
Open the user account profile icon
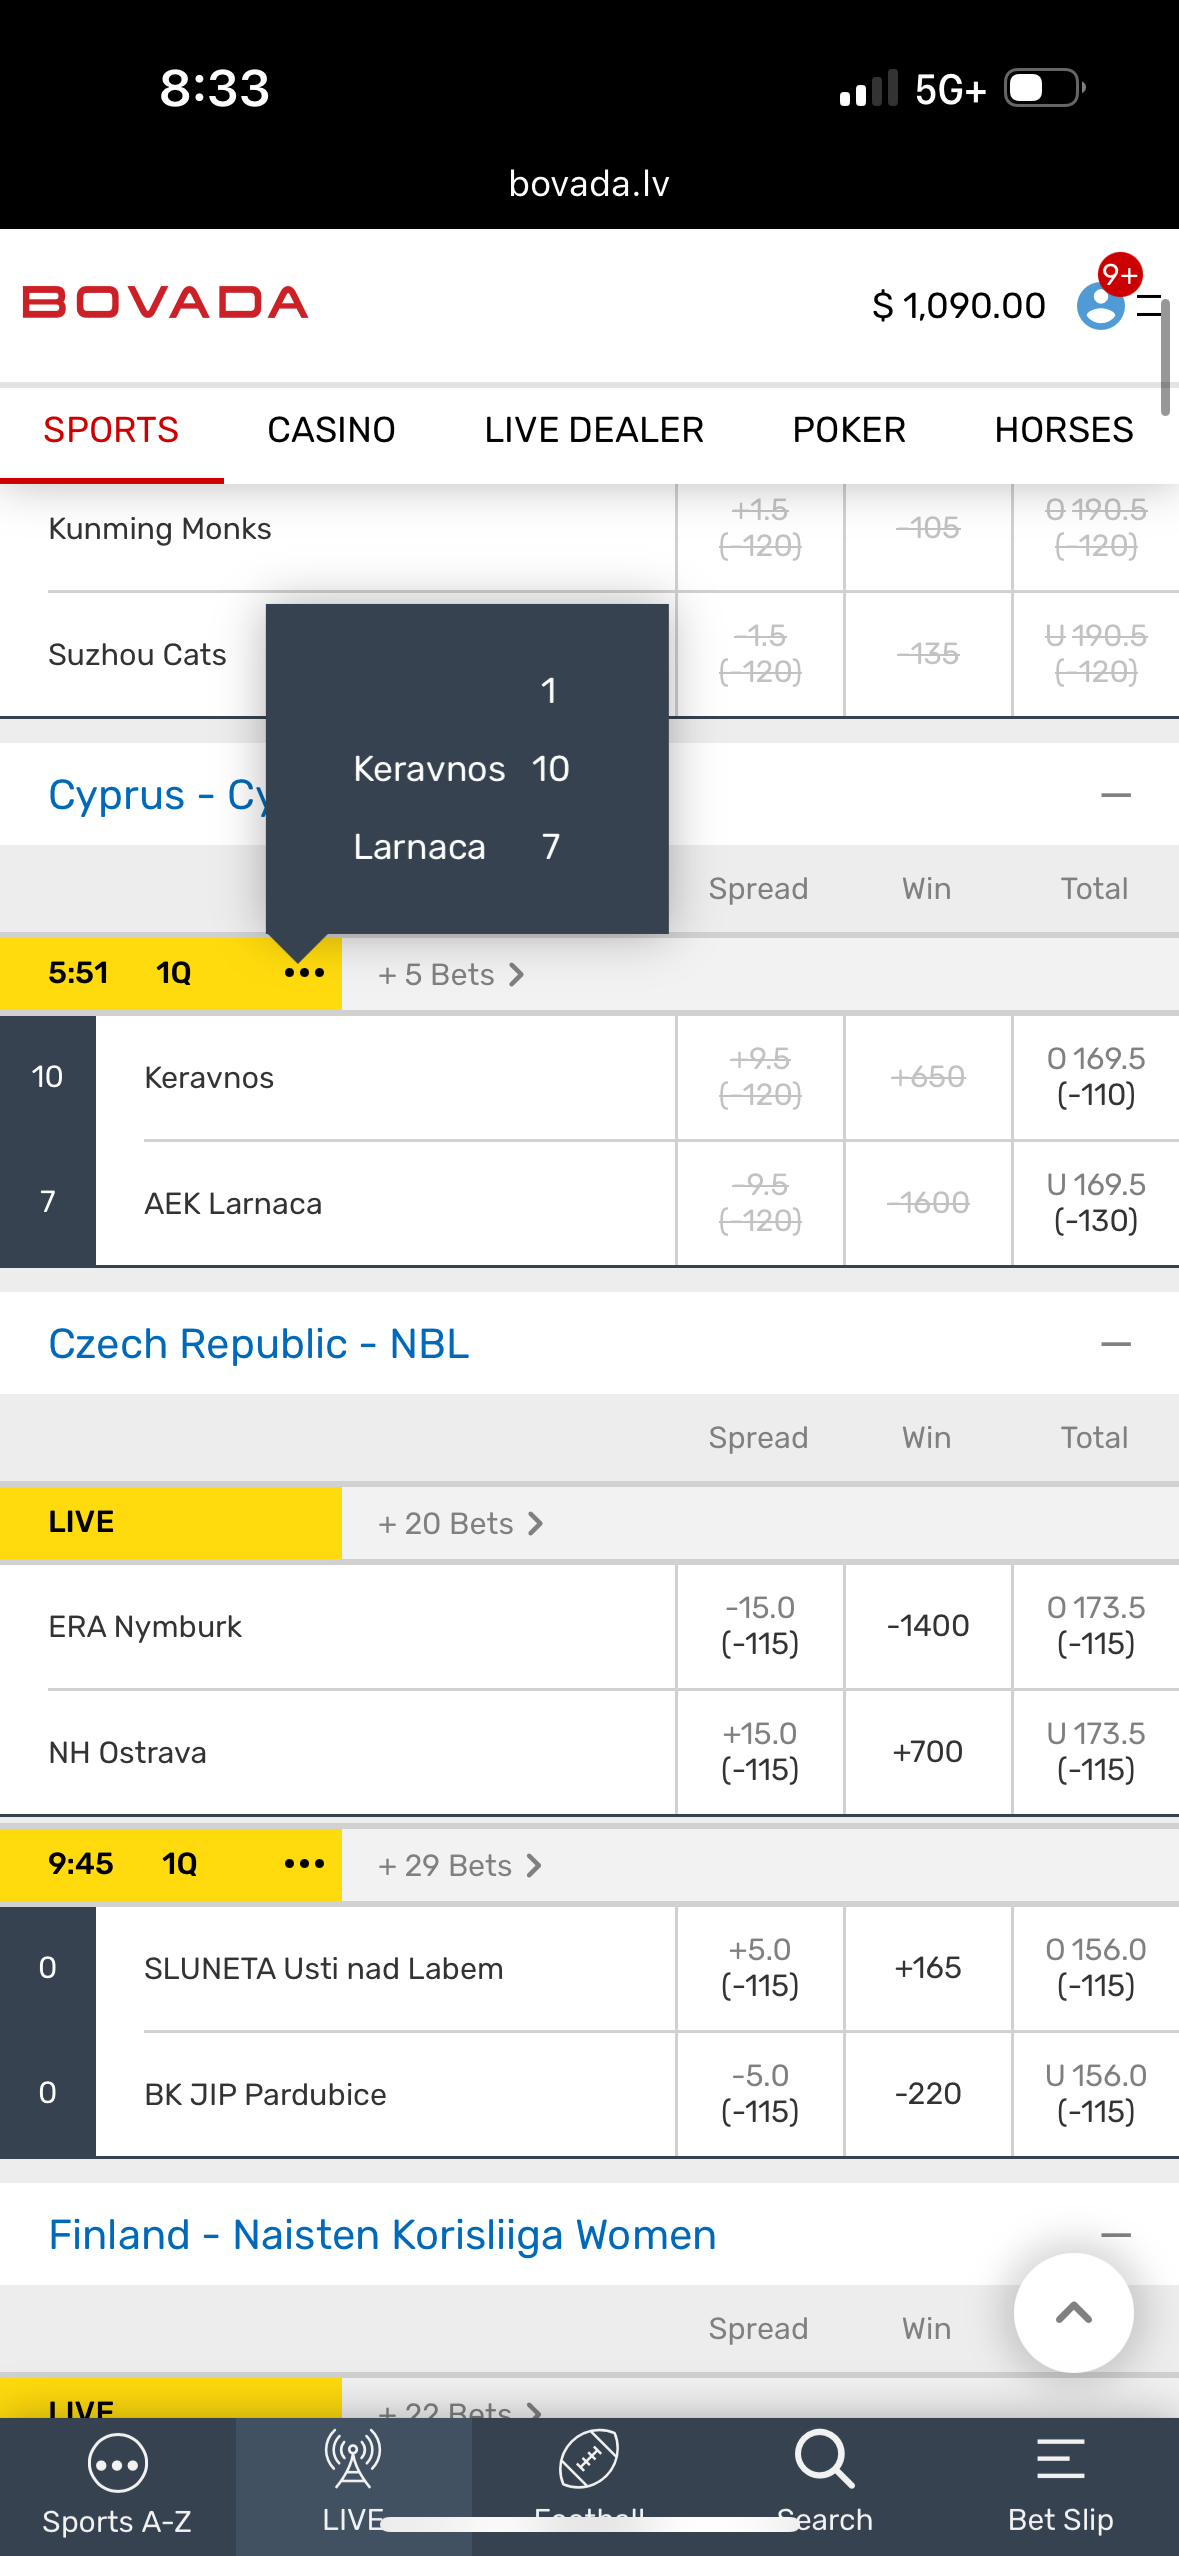(x=1100, y=305)
